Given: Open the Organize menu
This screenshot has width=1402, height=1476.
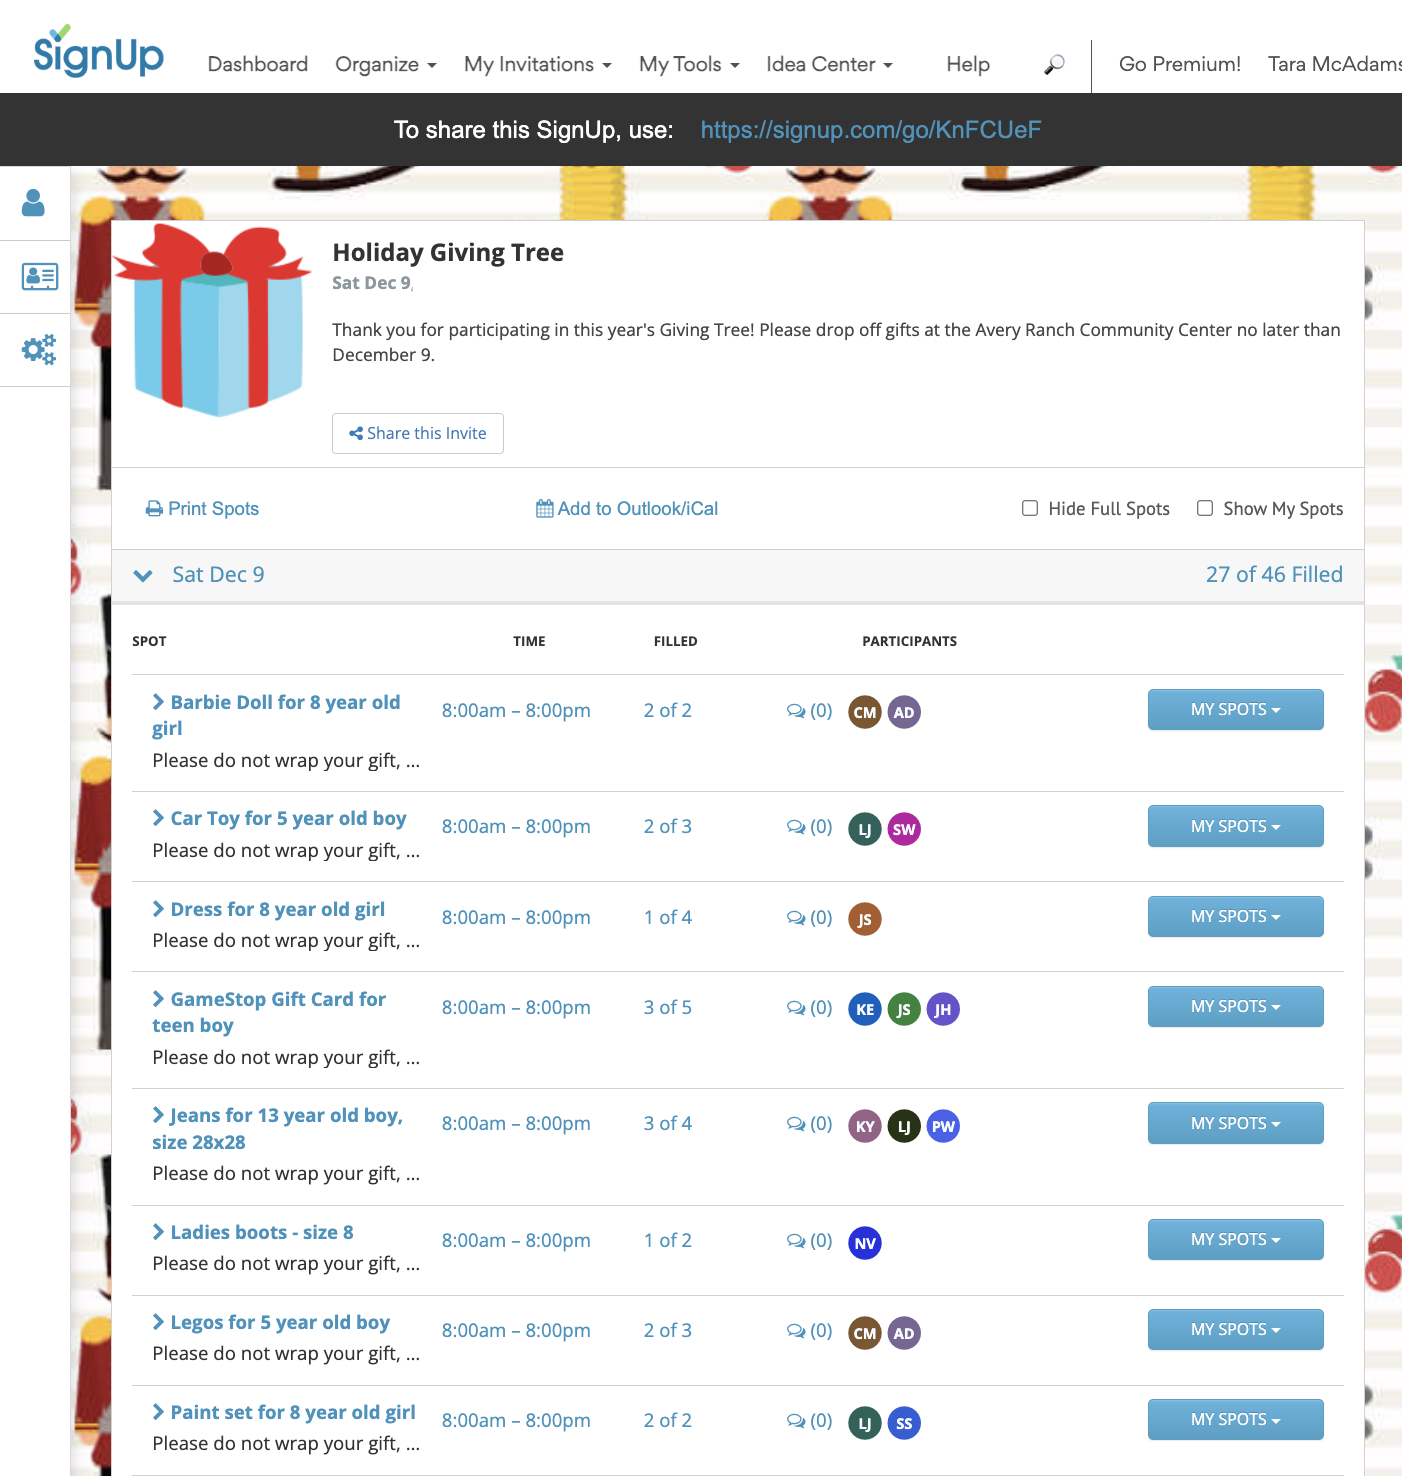Looking at the screenshot, I should 385,65.
